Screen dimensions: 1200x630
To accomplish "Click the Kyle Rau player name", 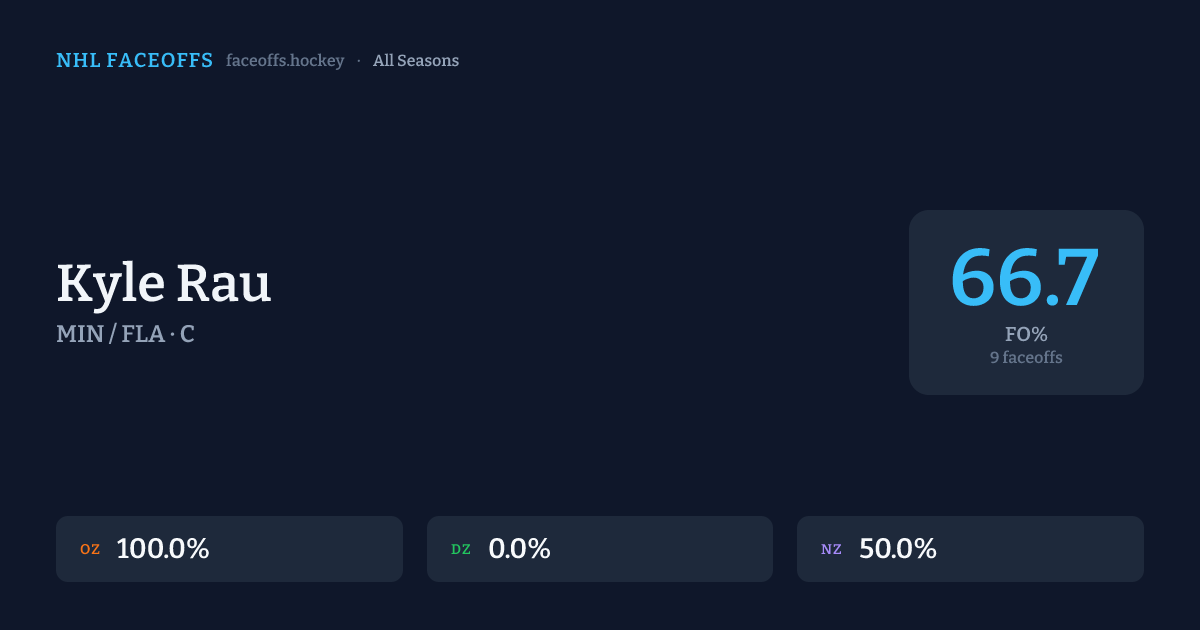I will pyautogui.click(x=164, y=283).
